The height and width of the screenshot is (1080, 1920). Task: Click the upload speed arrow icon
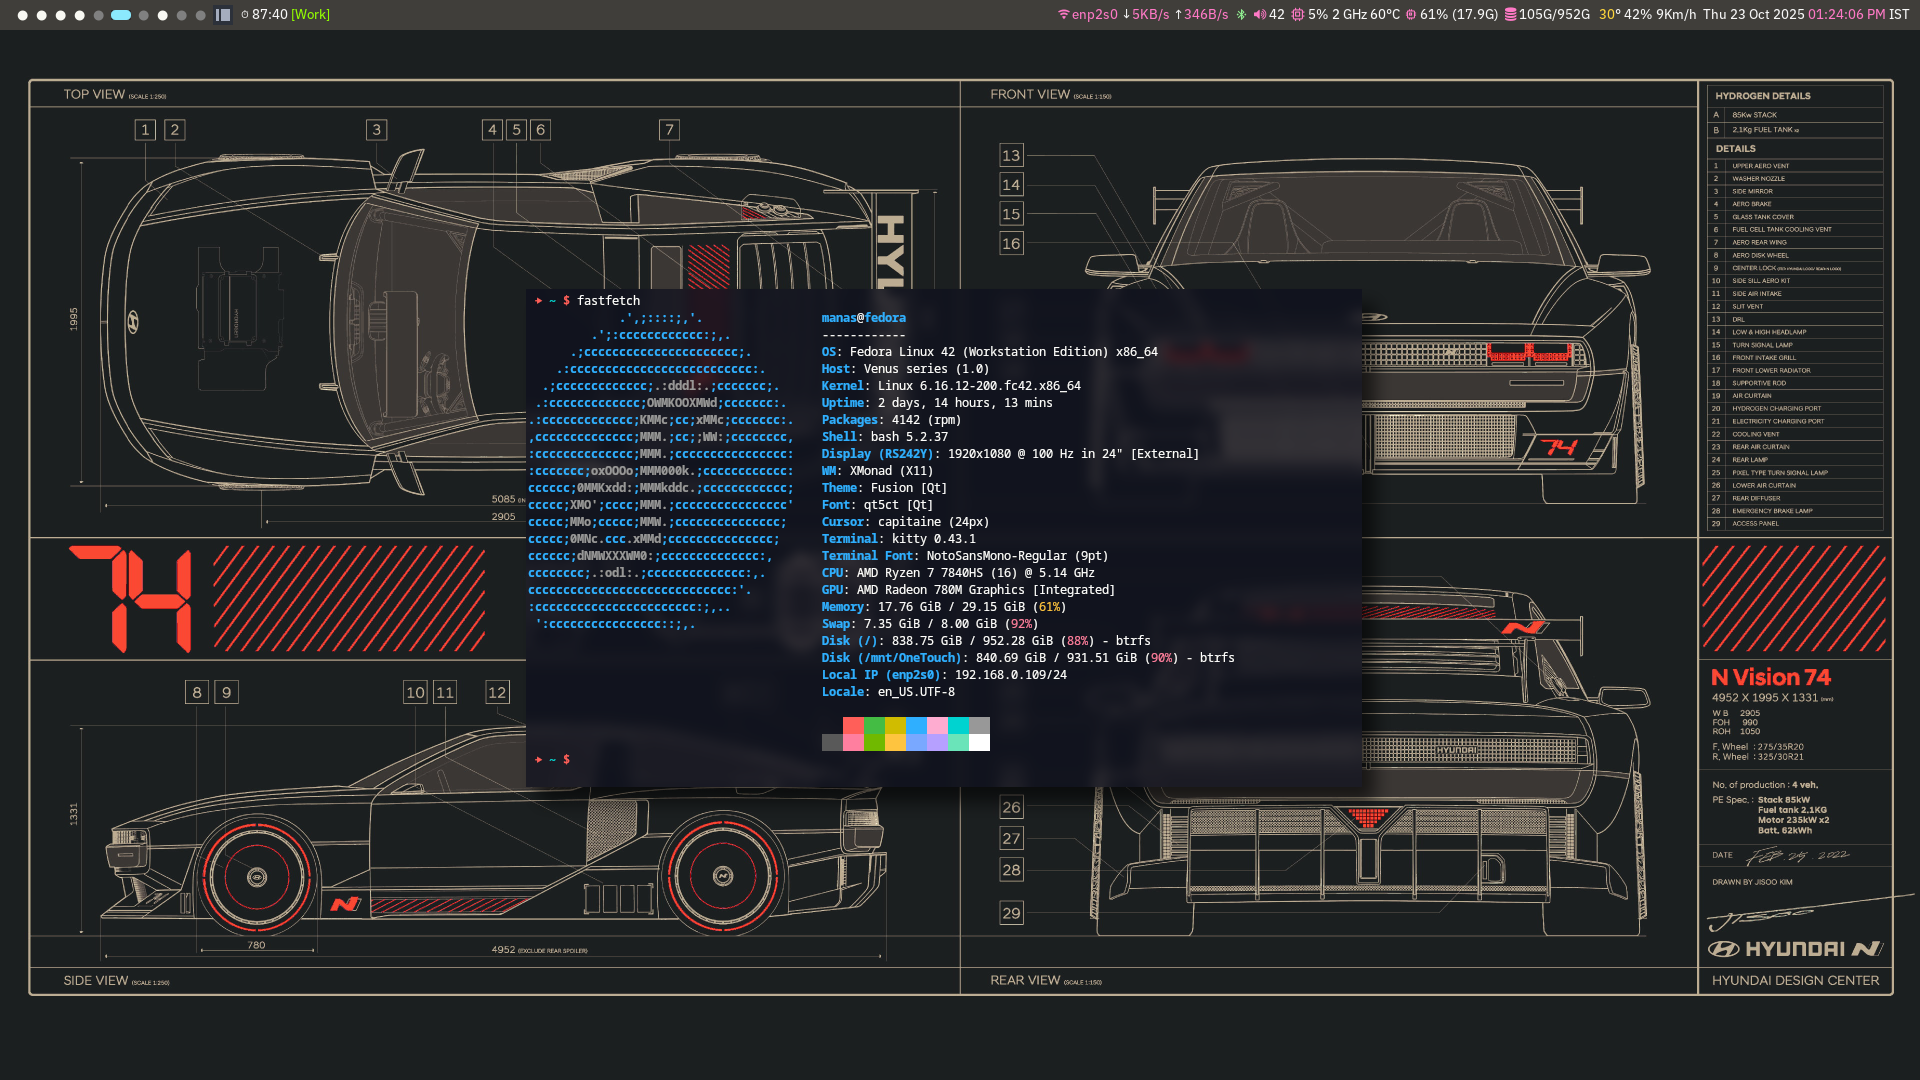coord(1179,15)
